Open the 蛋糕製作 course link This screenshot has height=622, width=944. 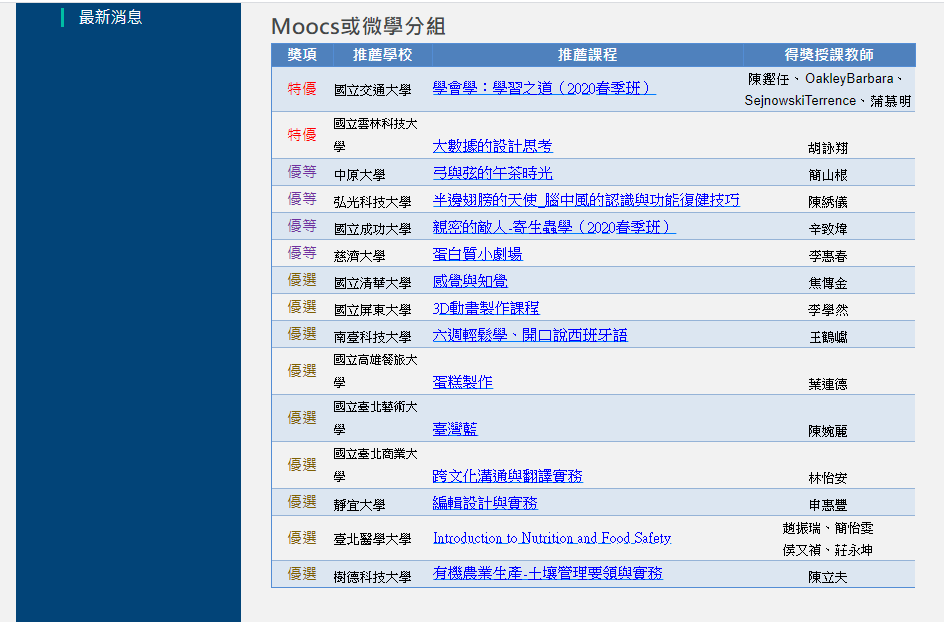(462, 382)
